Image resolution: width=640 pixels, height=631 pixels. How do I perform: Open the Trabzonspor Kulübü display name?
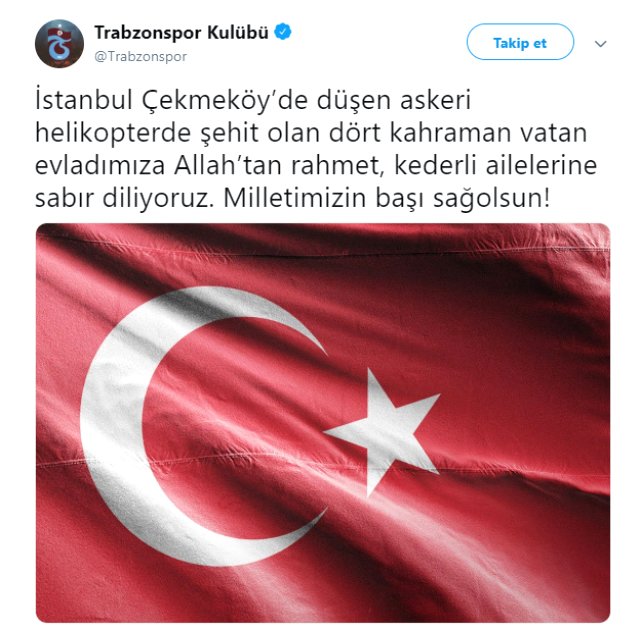click(x=181, y=33)
